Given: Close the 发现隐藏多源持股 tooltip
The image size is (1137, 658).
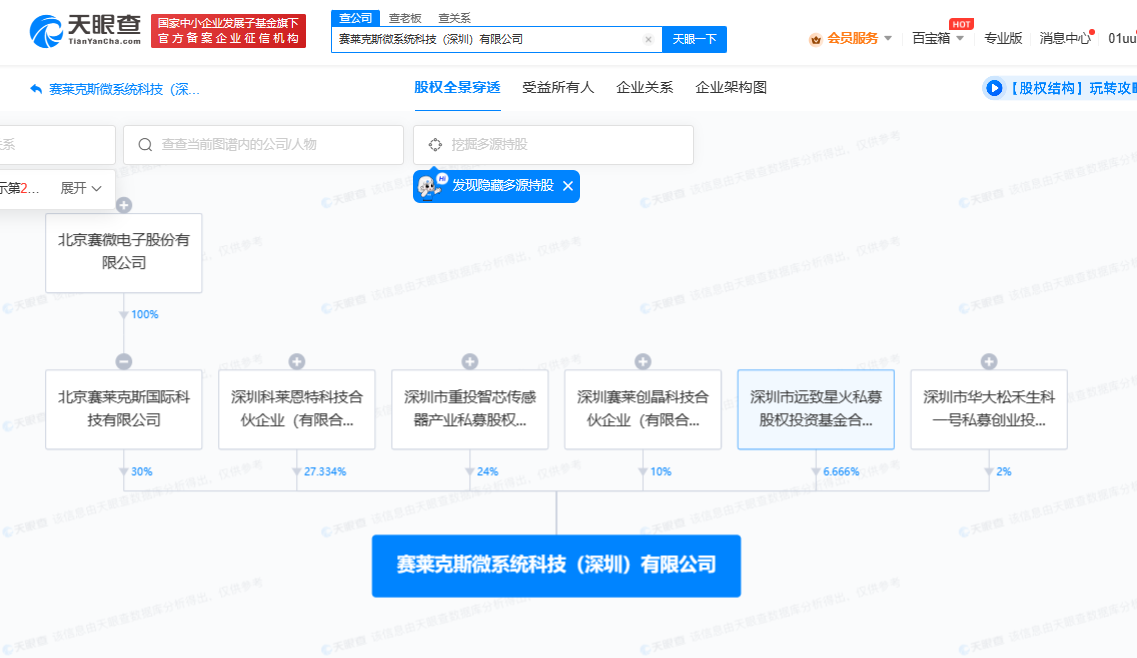Looking at the screenshot, I should tap(568, 186).
